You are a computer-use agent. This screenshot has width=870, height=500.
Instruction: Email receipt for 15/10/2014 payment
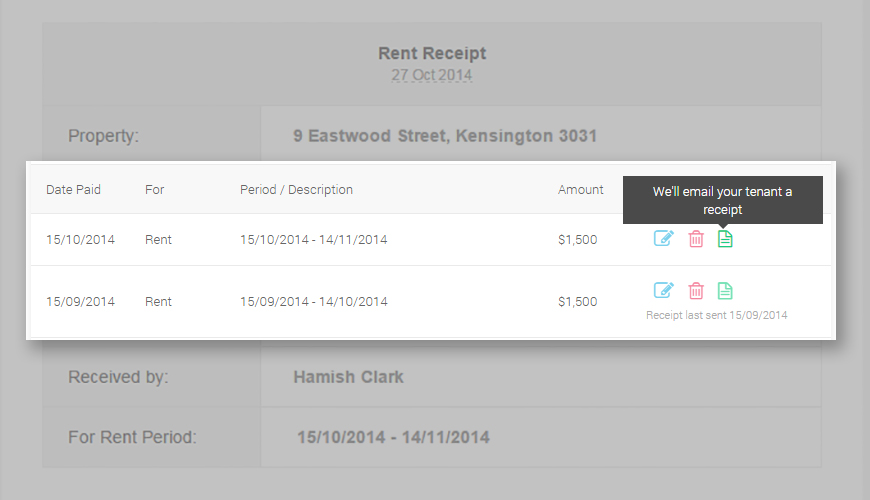[x=726, y=239]
